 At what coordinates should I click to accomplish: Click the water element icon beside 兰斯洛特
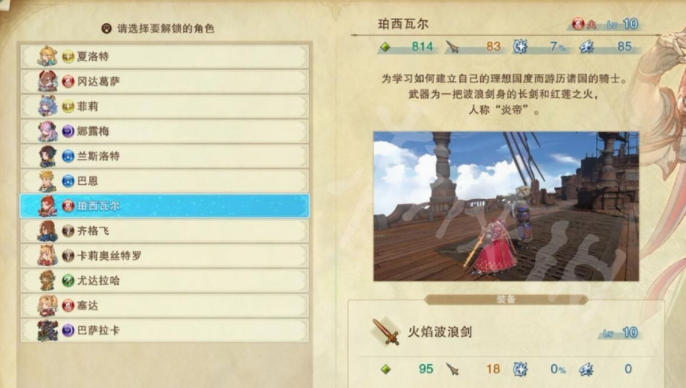[68, 156]
